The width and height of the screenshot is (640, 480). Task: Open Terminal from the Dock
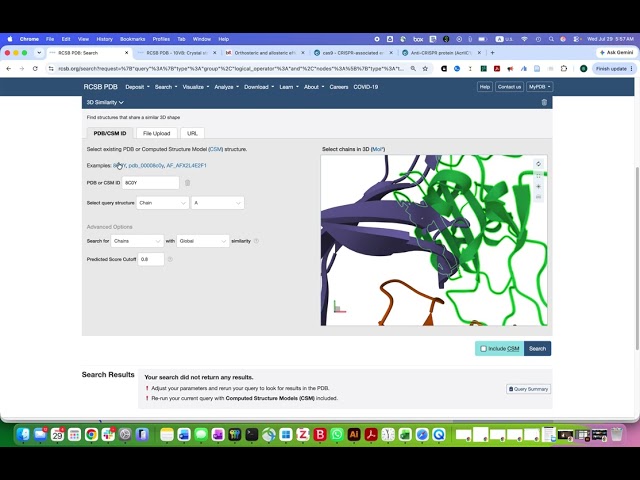[x=252, y=435]
